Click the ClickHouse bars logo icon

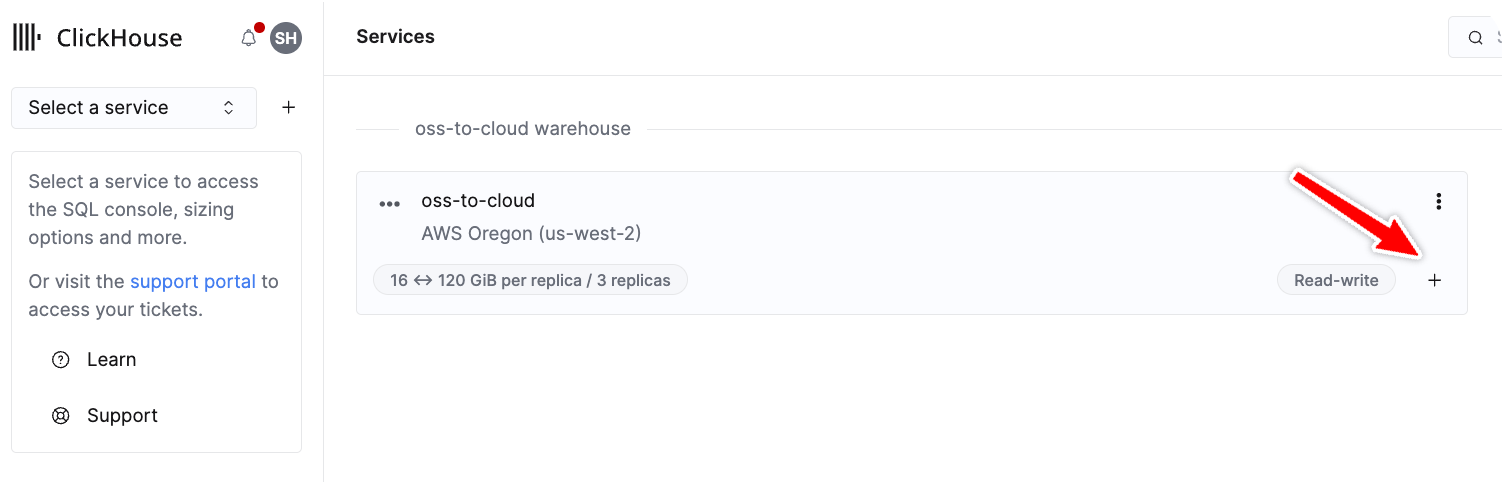(27, 39)
